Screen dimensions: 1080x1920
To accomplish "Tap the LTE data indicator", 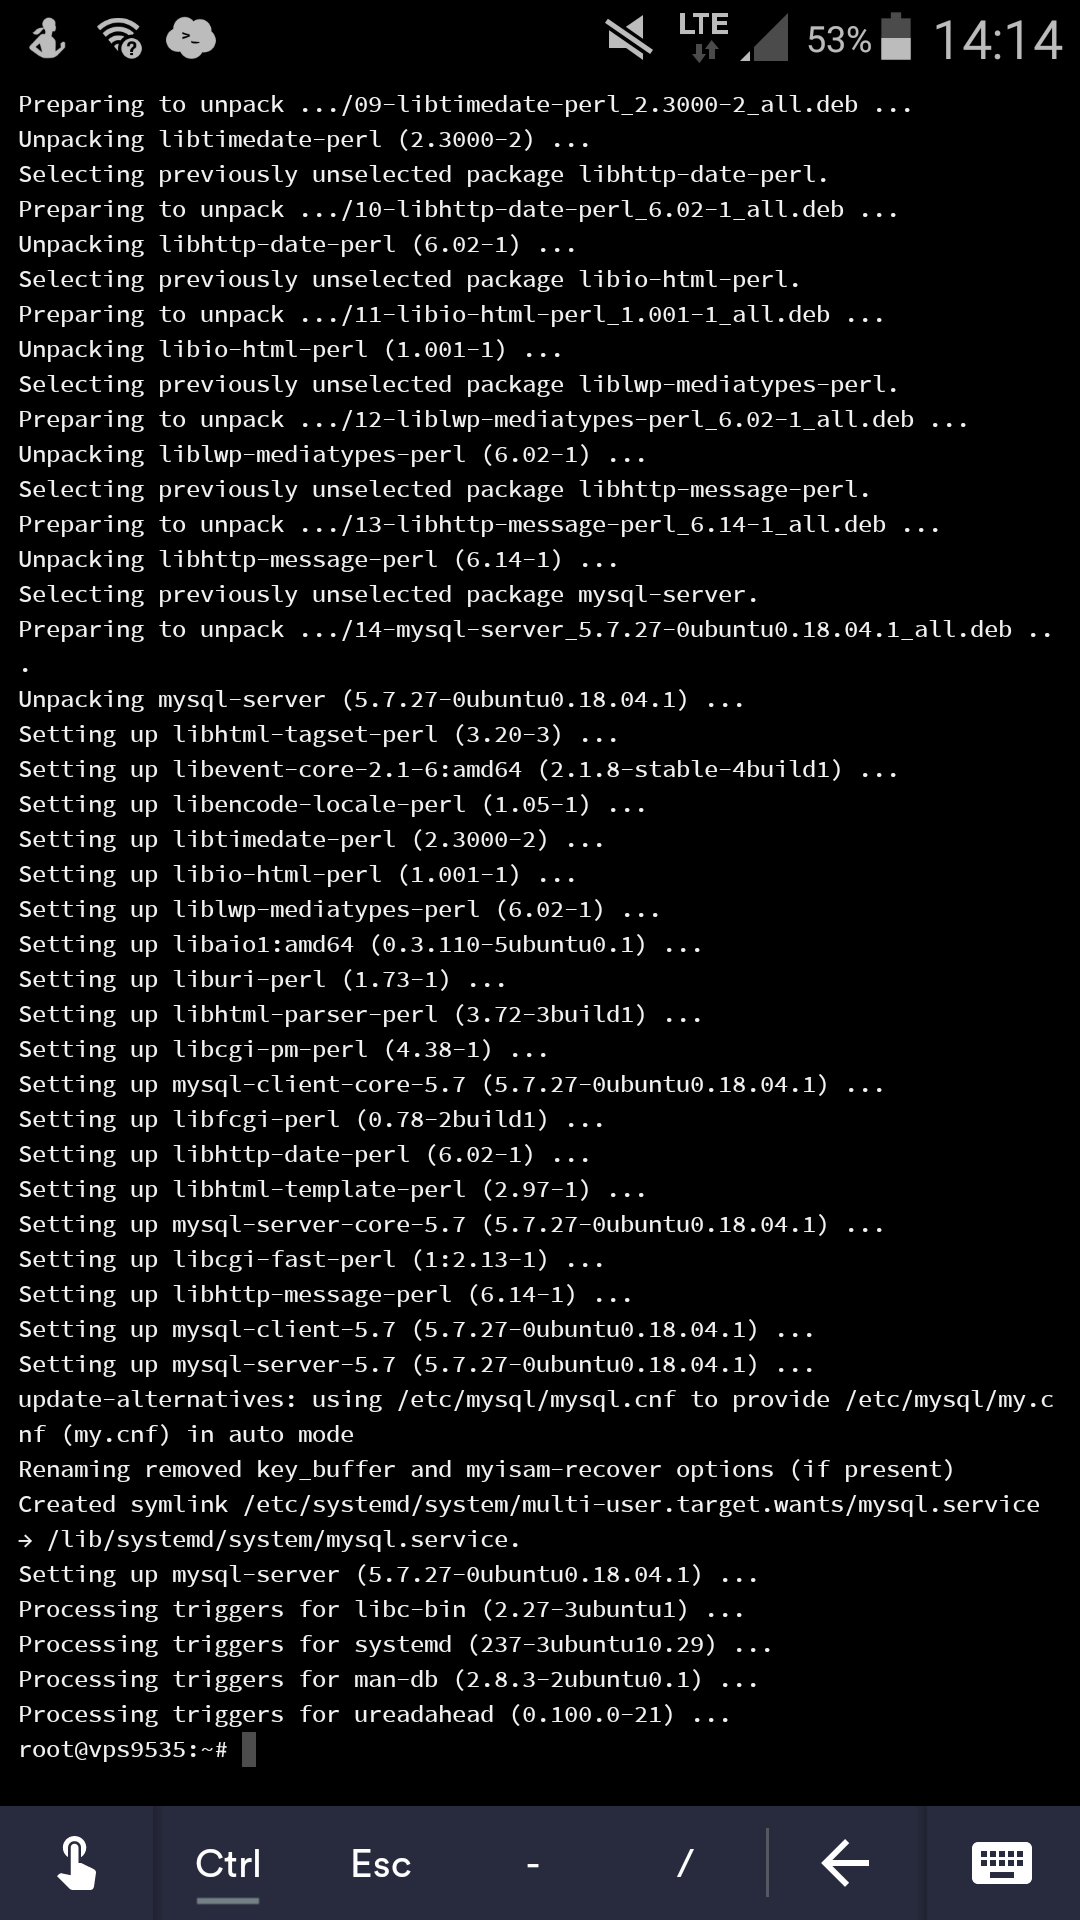I will (703, 36).
